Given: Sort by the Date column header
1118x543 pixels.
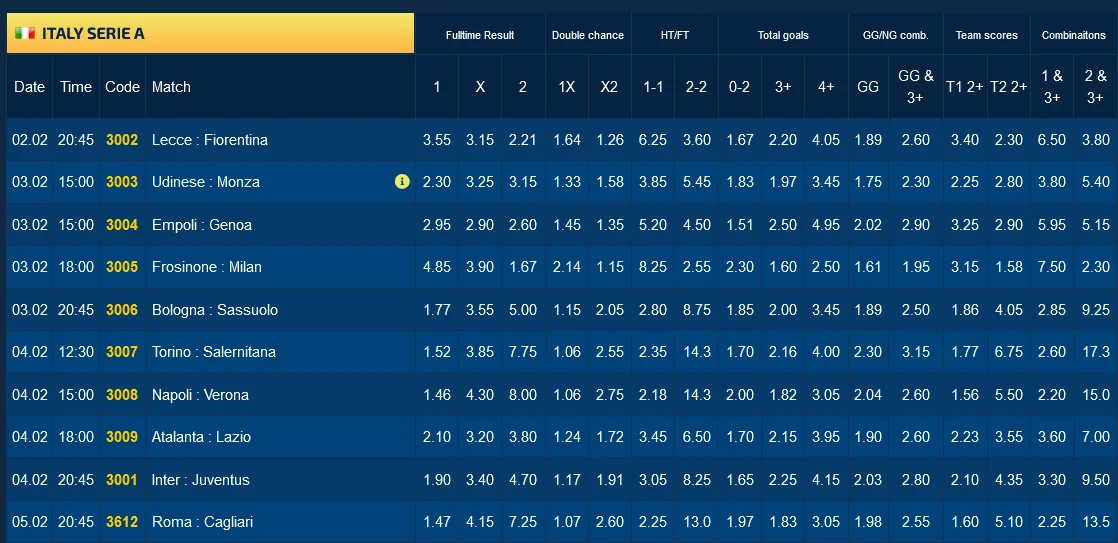Looking at the screenshot, I should (29, 87).
